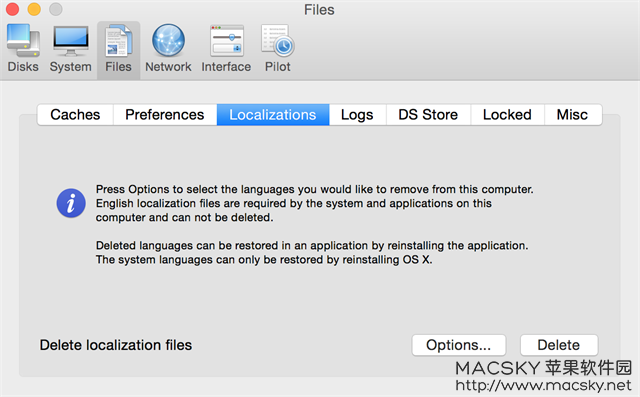Open the Disks toolbar section

pos(23,48)
